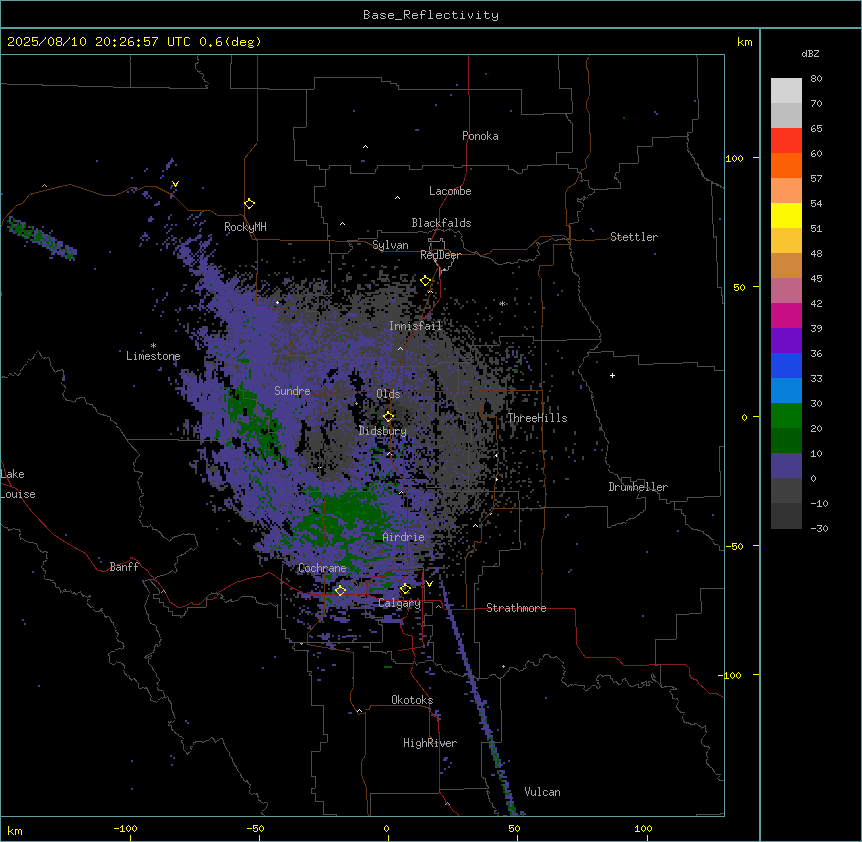Click the Sylvan label
This screenshot has width=862, height=842.
coord(390,245)
